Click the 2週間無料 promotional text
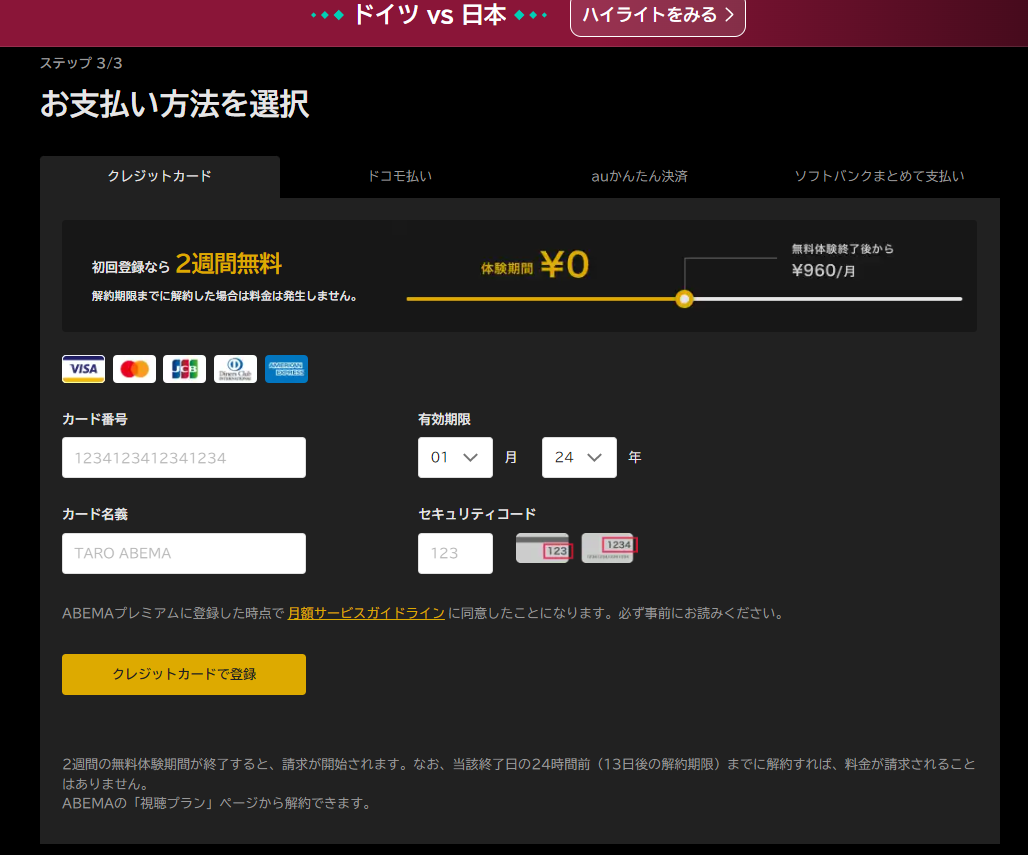The height and width of the screenshot is (855, 1028). click(x=229, y=264)
